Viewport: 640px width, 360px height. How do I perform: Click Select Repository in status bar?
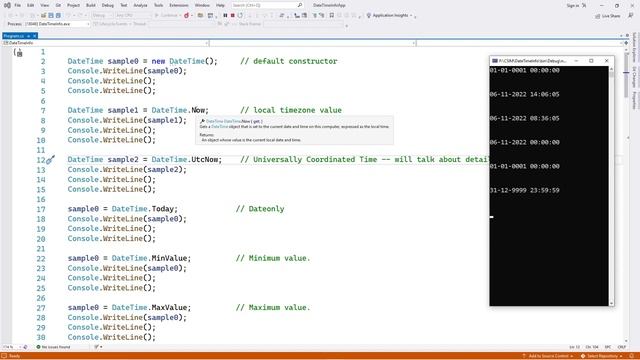pyautogui.click(x=602, y=356)
